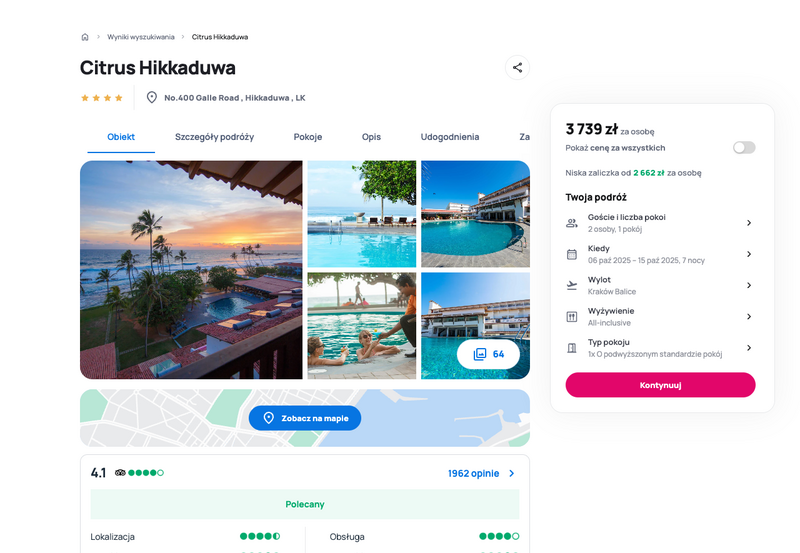This screenshot has width=800, height=553.
Task: Click the location pin next to address
Action: 152,97
